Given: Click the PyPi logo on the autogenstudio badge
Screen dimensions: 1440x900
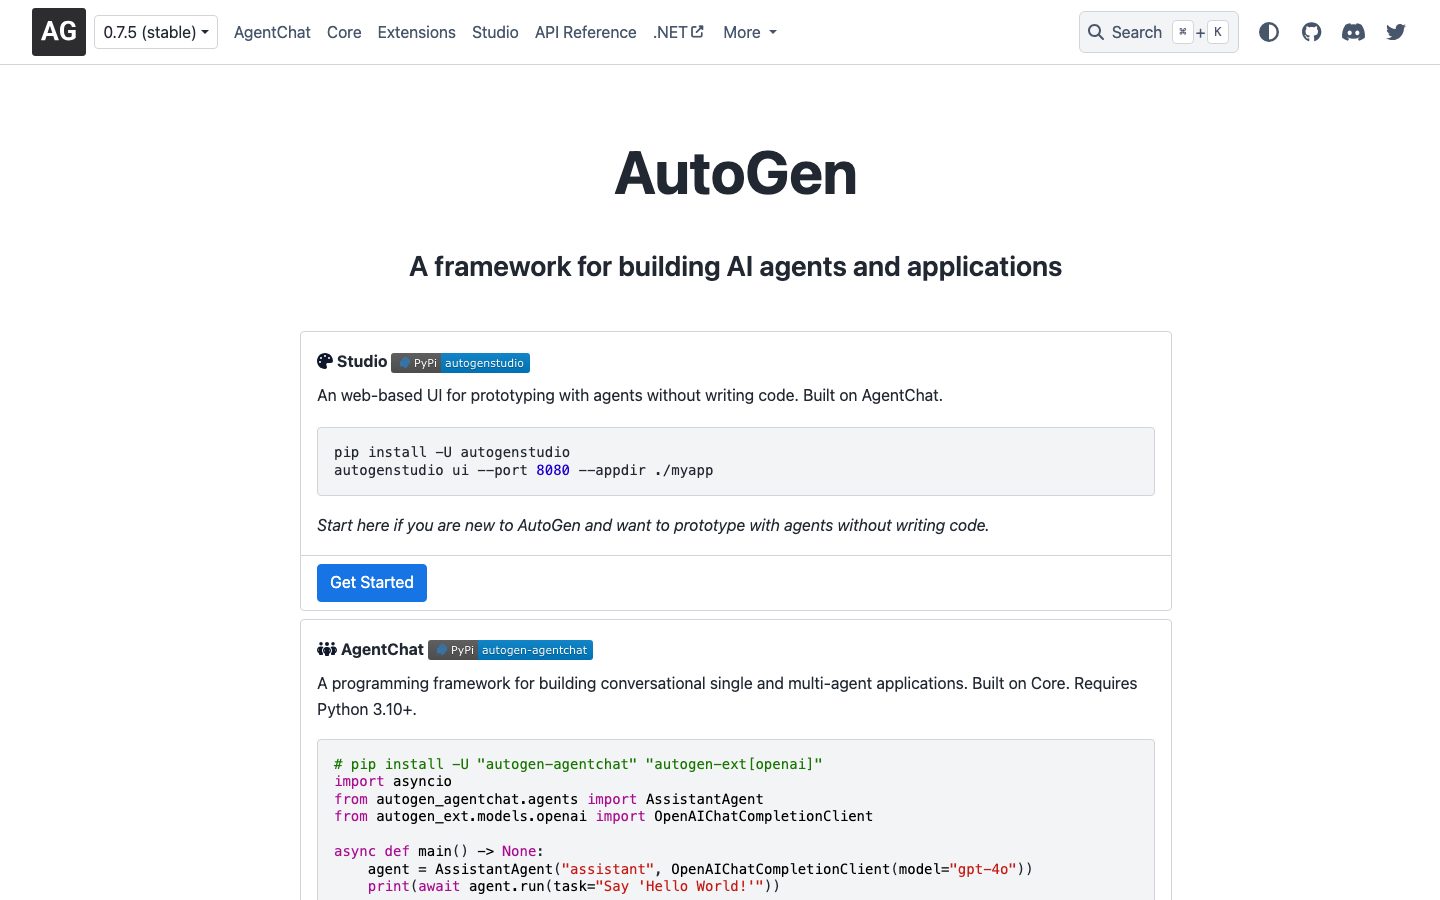Looking at the screenshot, I should 404,363.
